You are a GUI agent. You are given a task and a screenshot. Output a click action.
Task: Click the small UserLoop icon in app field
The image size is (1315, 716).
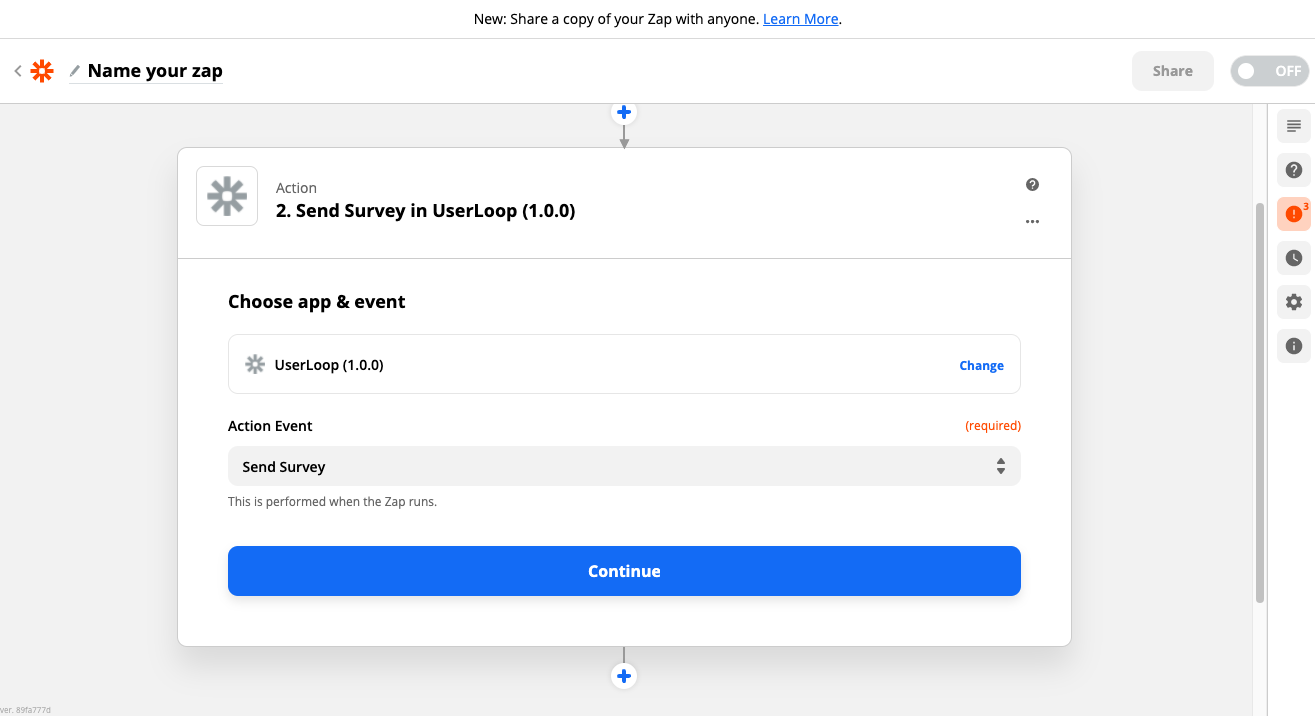(x=255, y=365)
